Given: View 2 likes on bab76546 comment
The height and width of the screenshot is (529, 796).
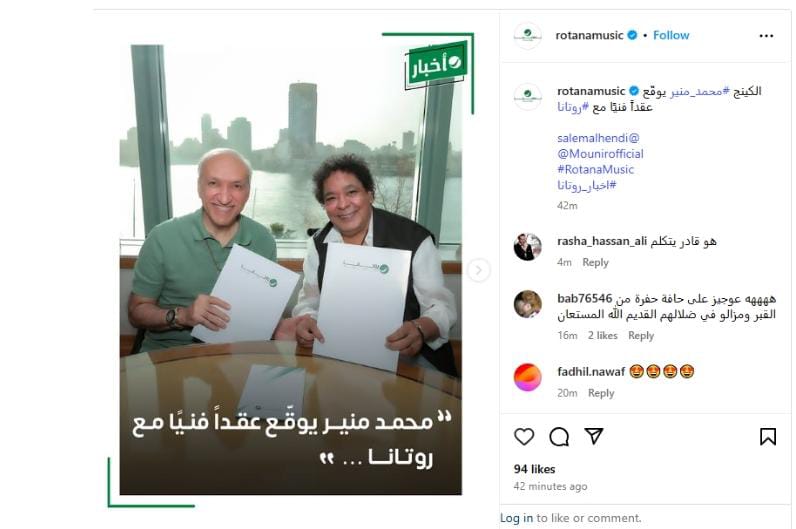Looking at the screenshot, I should (x=603, y=336).
